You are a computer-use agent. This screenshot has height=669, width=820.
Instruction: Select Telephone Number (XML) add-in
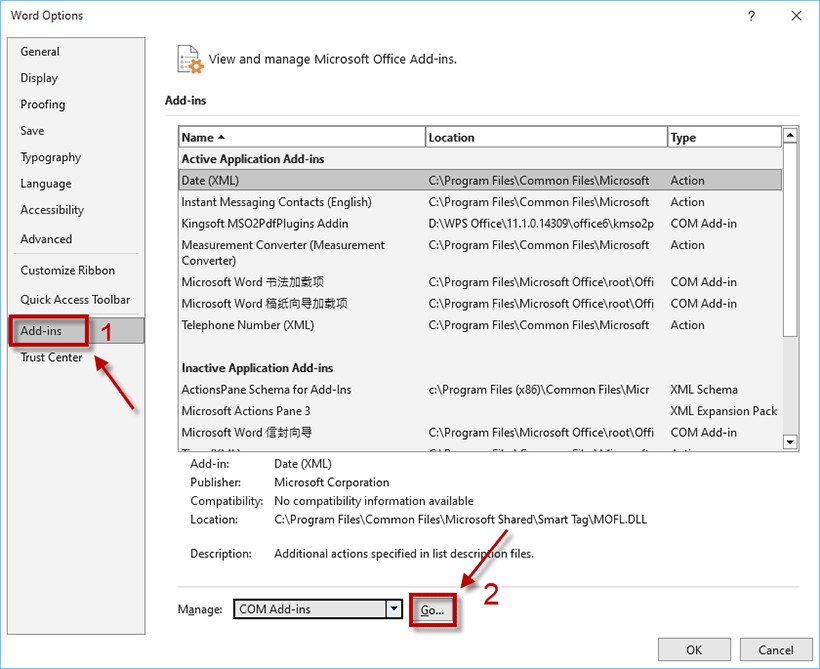coord(480,325)
